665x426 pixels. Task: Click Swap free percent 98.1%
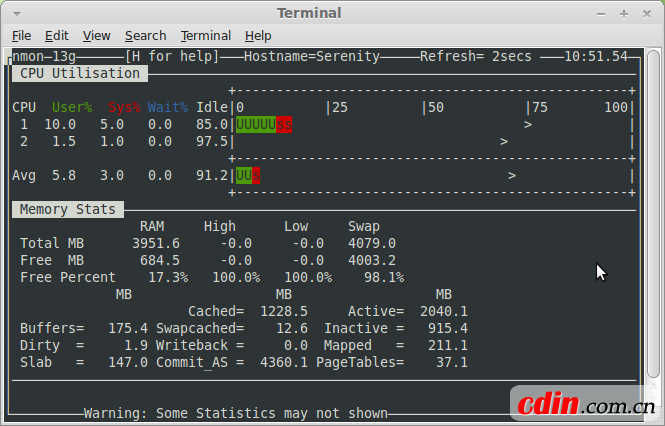[x=384, y=277]
